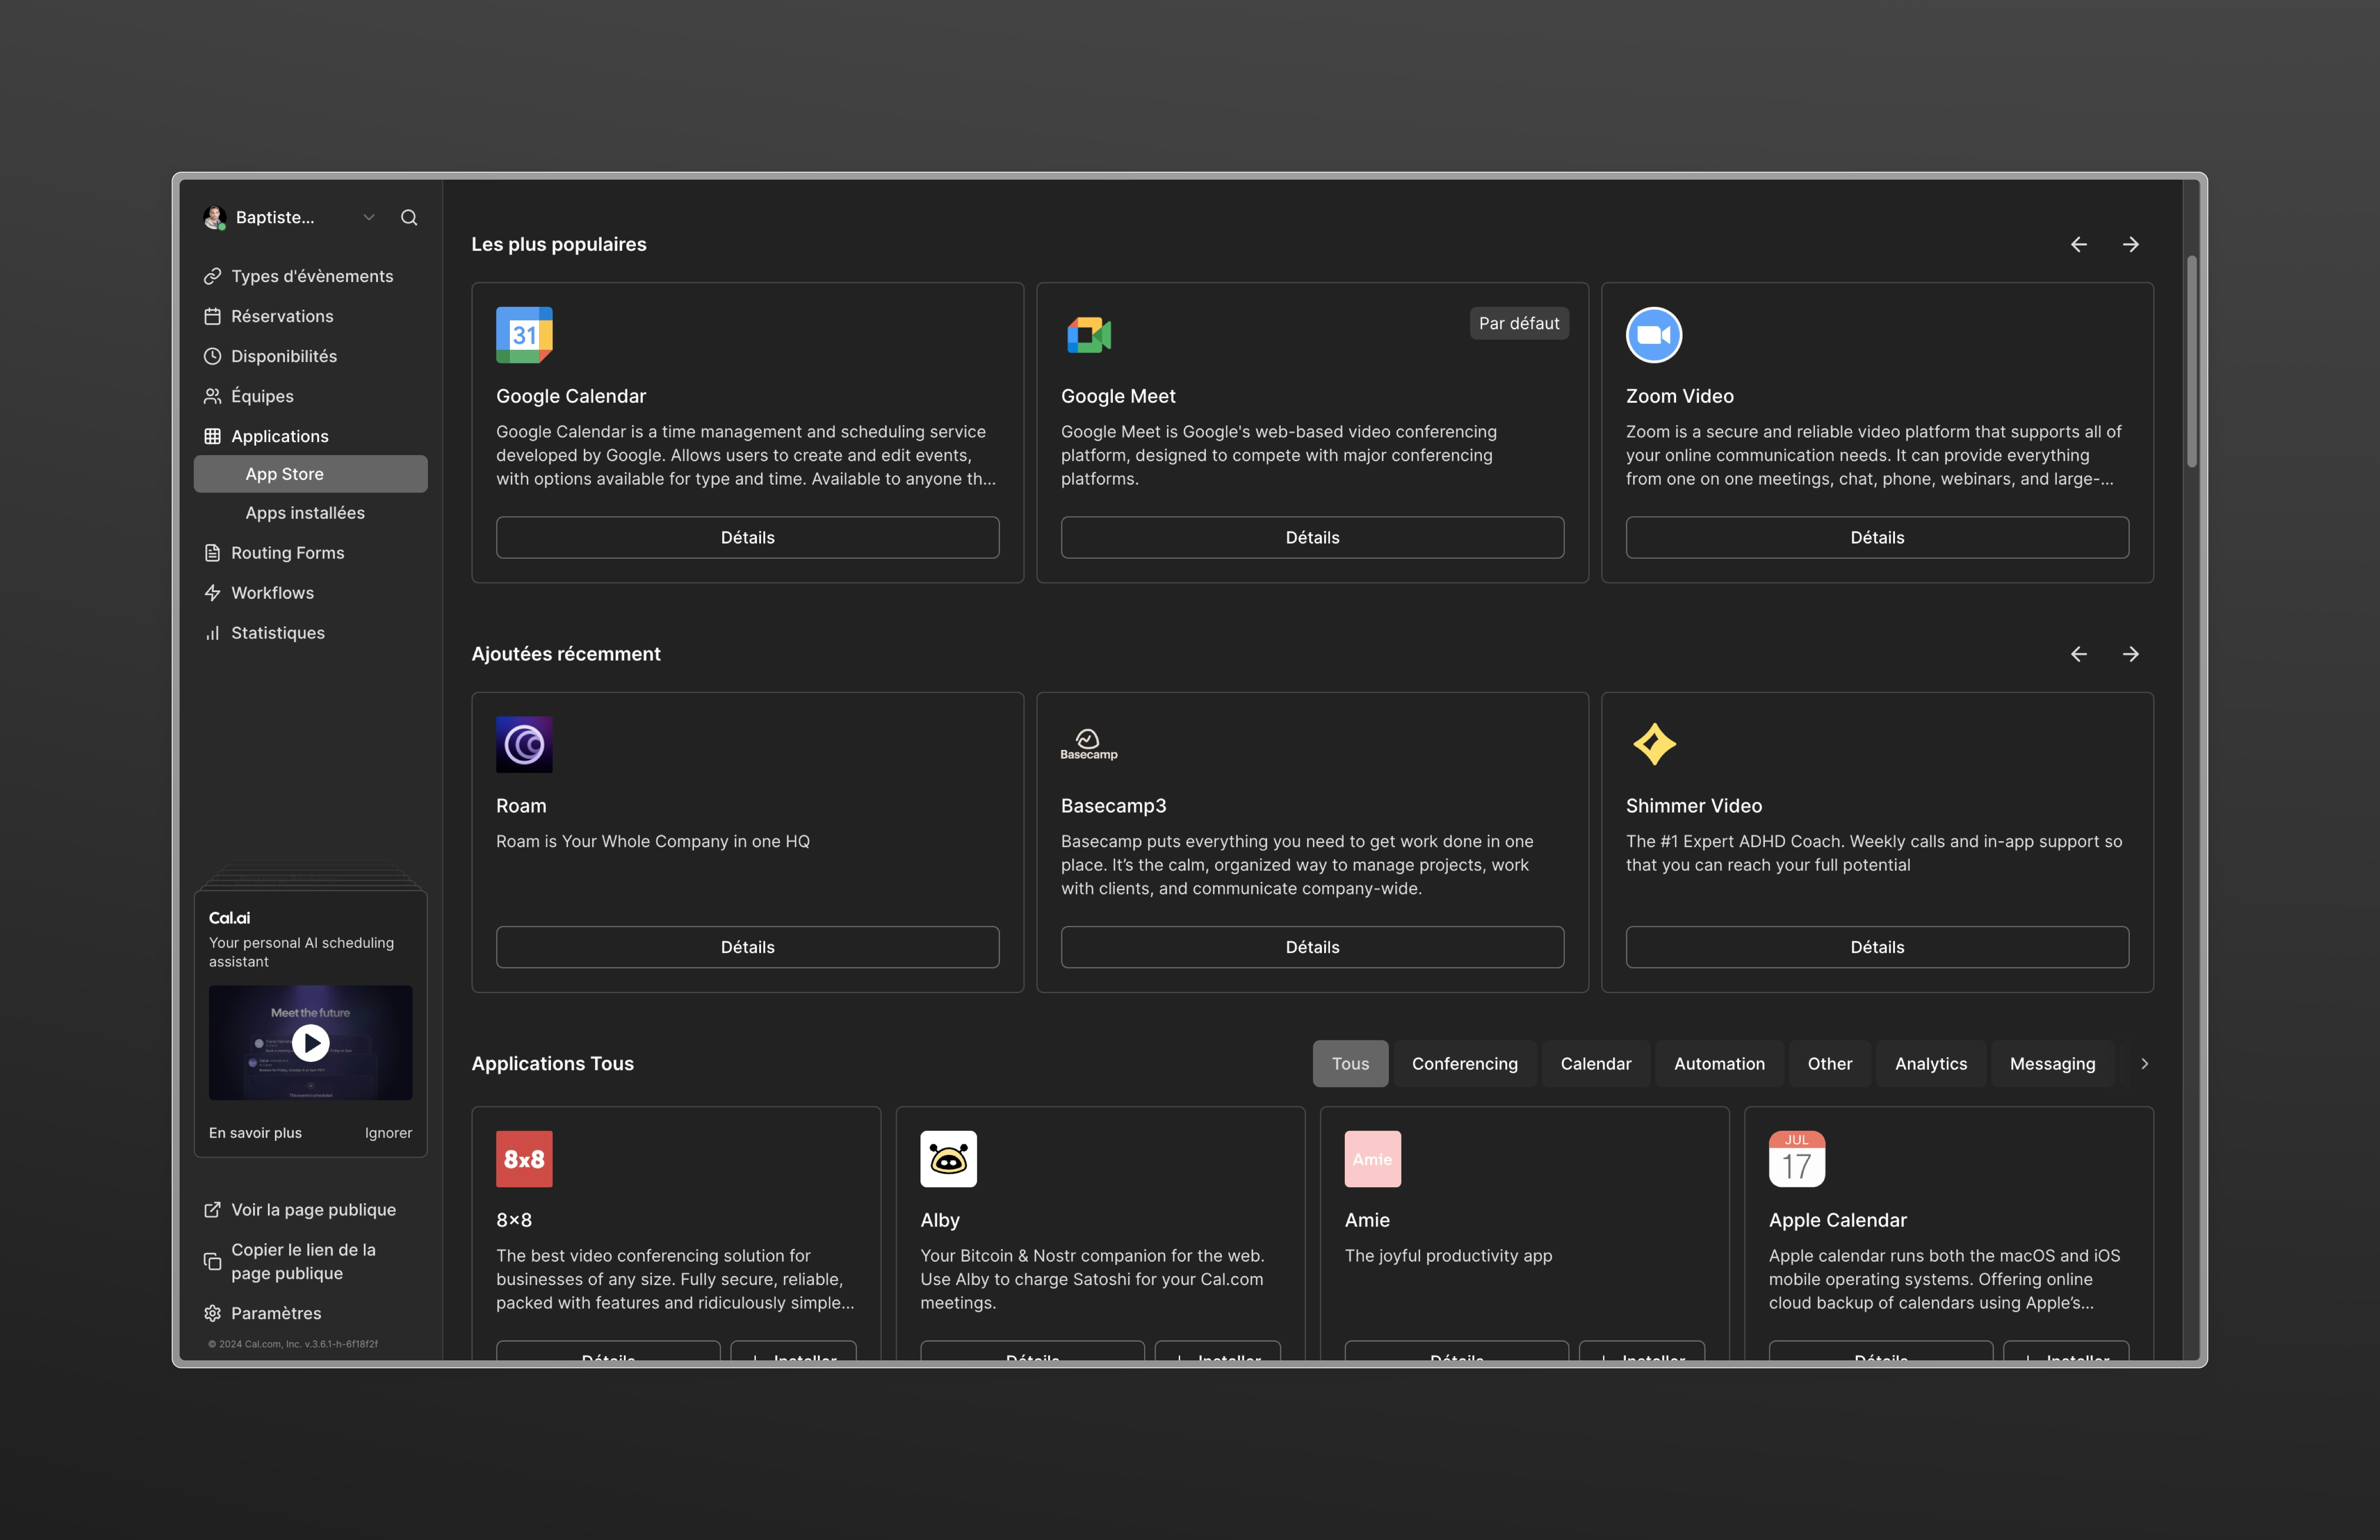
Task: Select App Store in sidebar
Action: point(310,474)
